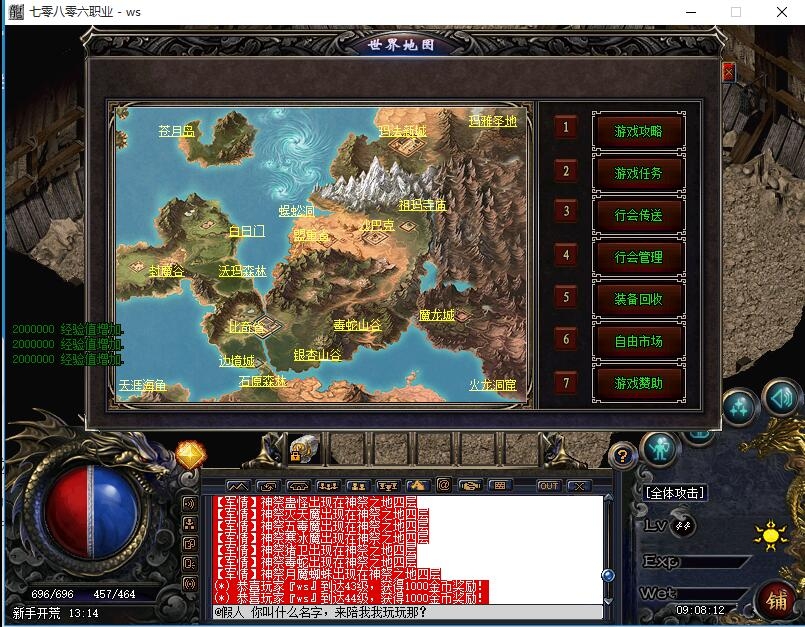Click the padlock icon above chat
The image size is (805, 627).
click(x=297, y=452)
